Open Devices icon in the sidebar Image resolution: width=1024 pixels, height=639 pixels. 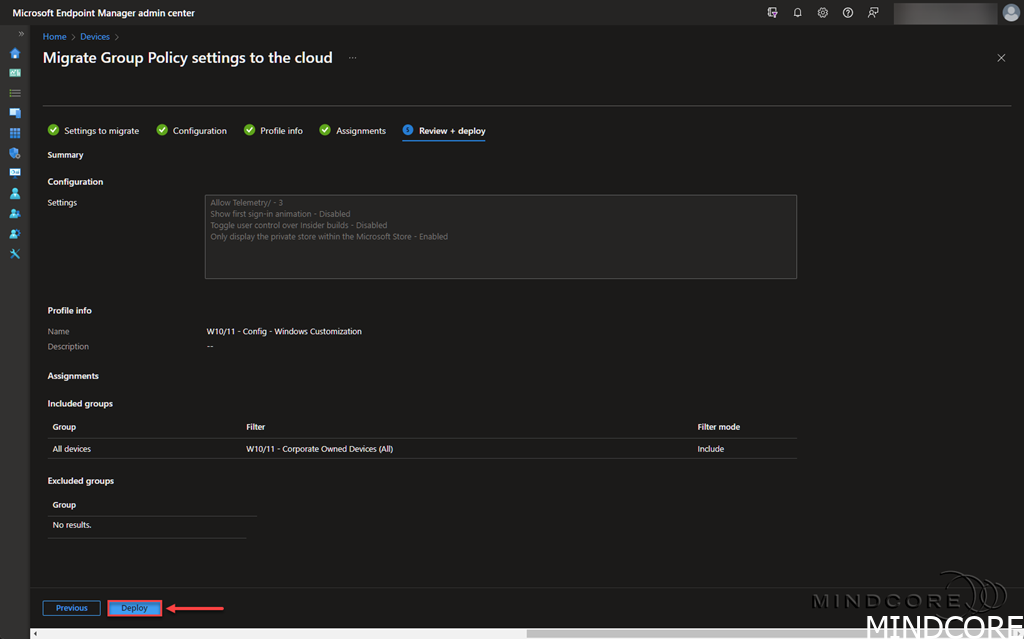pyautogui.click(x=15, y=113)
